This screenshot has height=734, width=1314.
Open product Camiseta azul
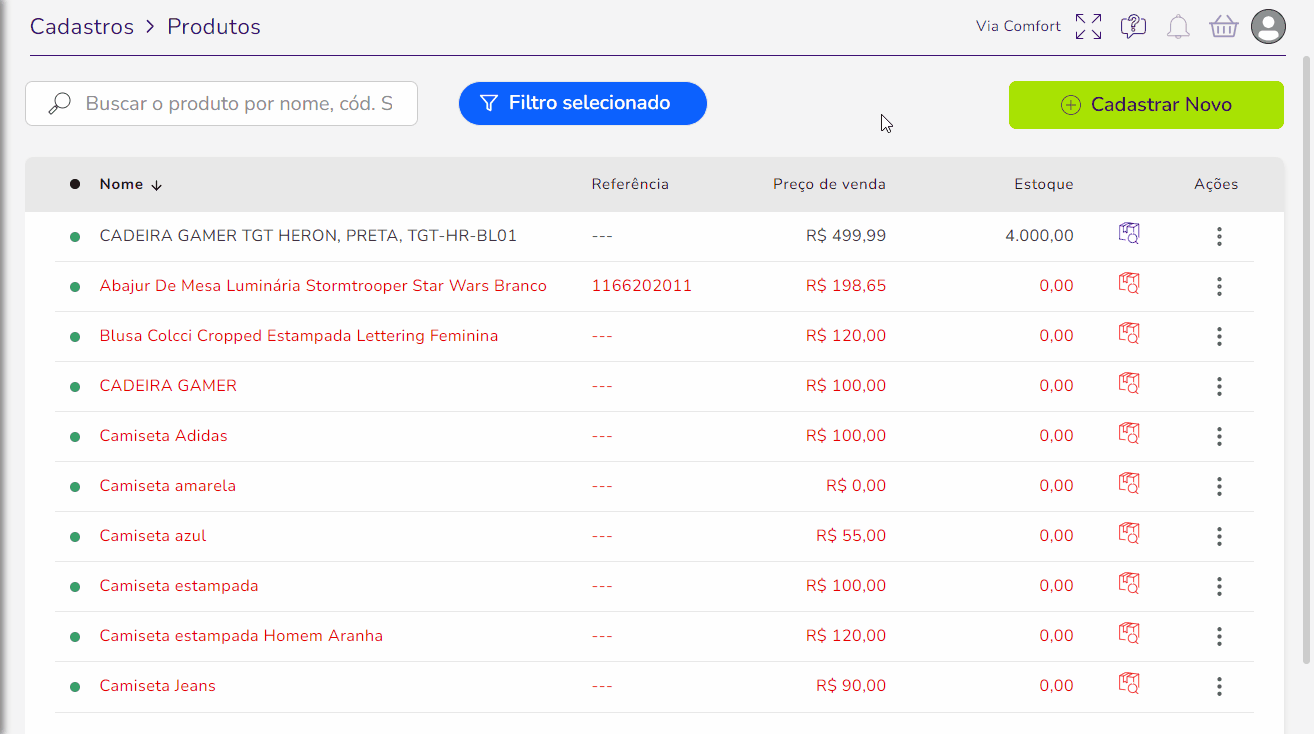pos(153,536)
